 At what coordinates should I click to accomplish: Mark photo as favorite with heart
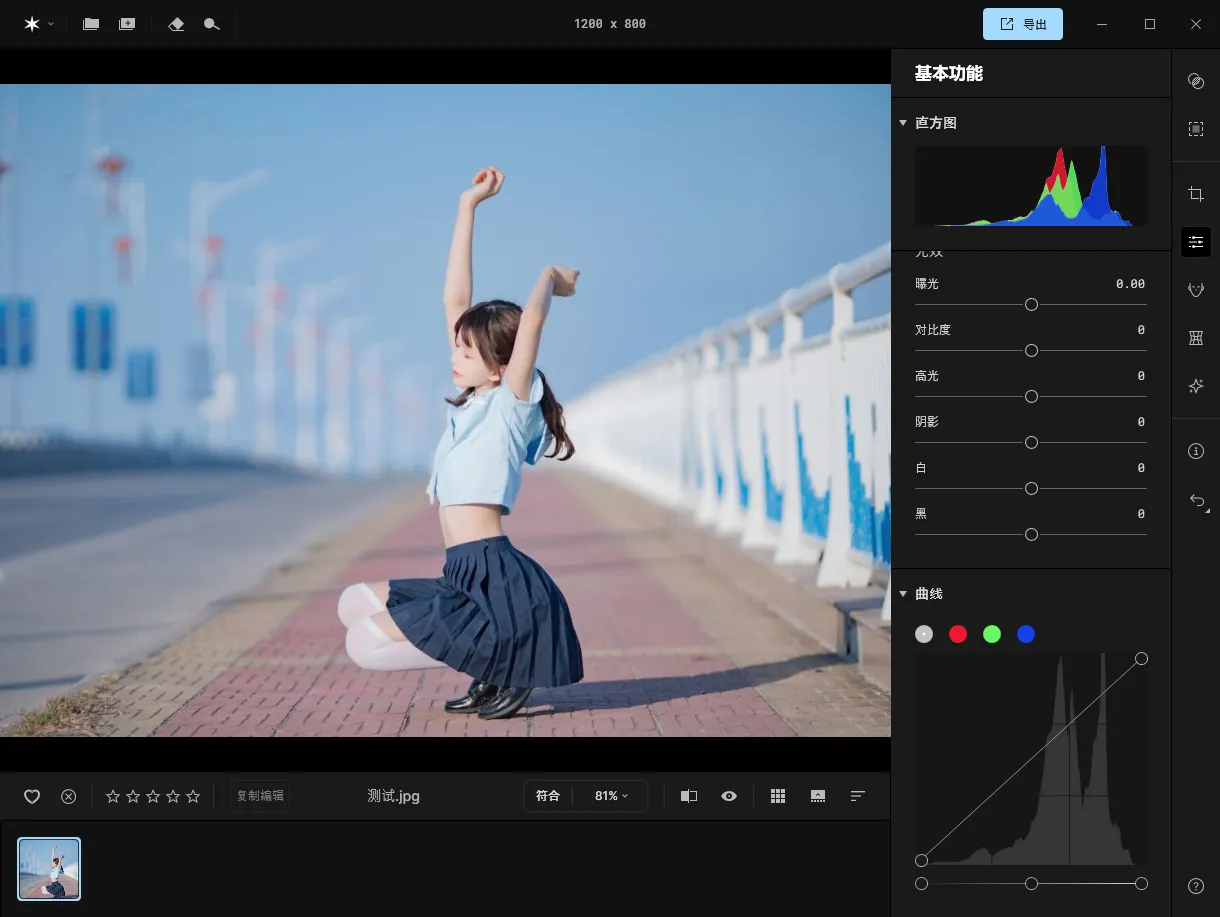pos(32,796)
